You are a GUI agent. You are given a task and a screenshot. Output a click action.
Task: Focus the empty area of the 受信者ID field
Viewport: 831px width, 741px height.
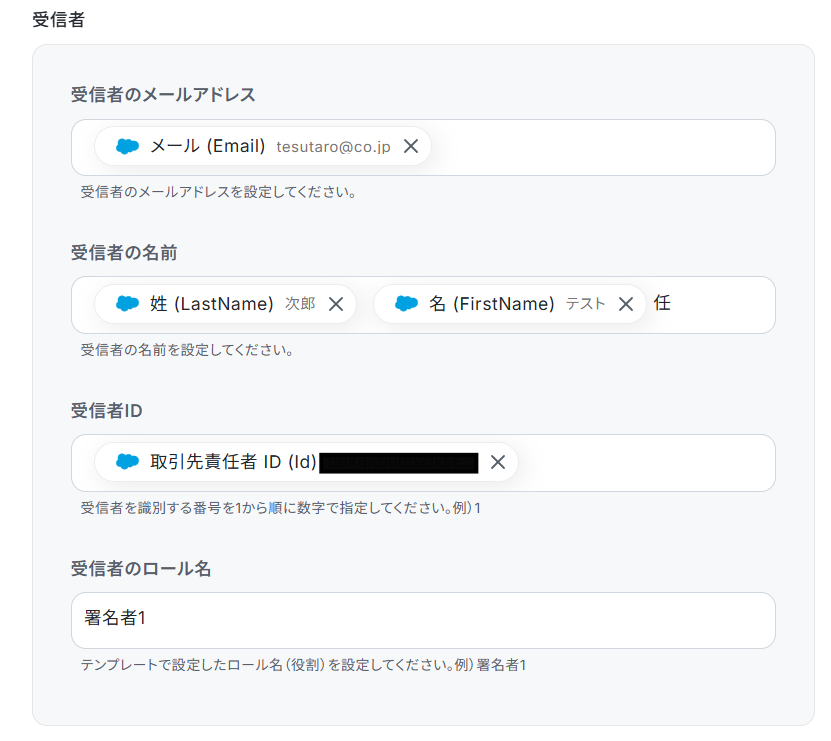pyautogui.click(x=647, y=463)
